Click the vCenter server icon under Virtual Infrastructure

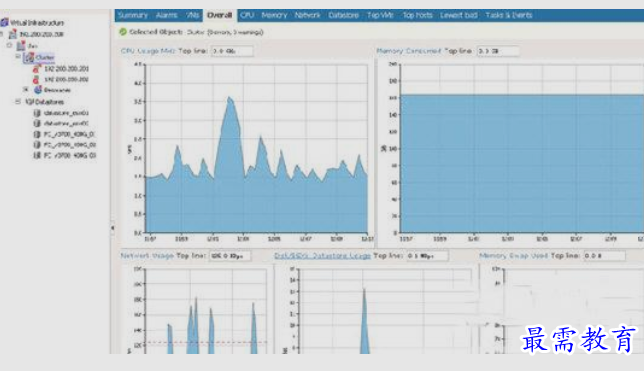(x=13, y=34)
